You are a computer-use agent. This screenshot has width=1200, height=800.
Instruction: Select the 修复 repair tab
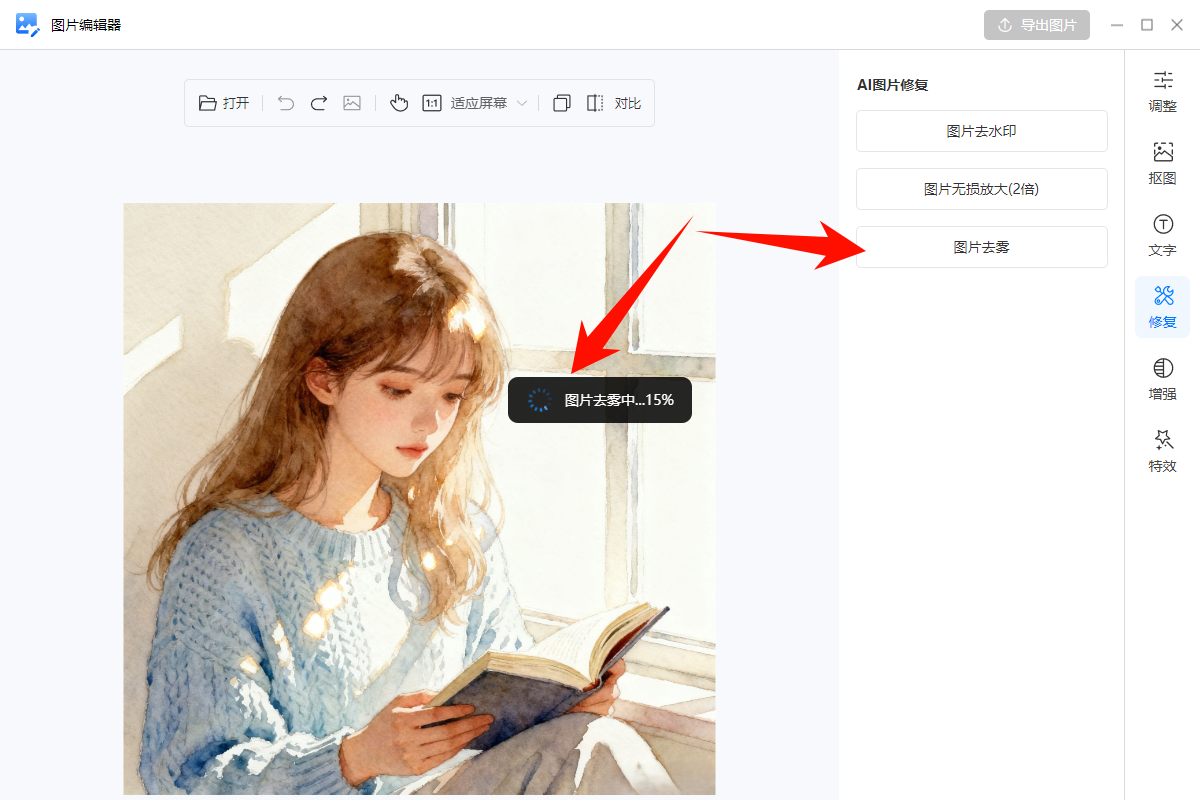1162,307
